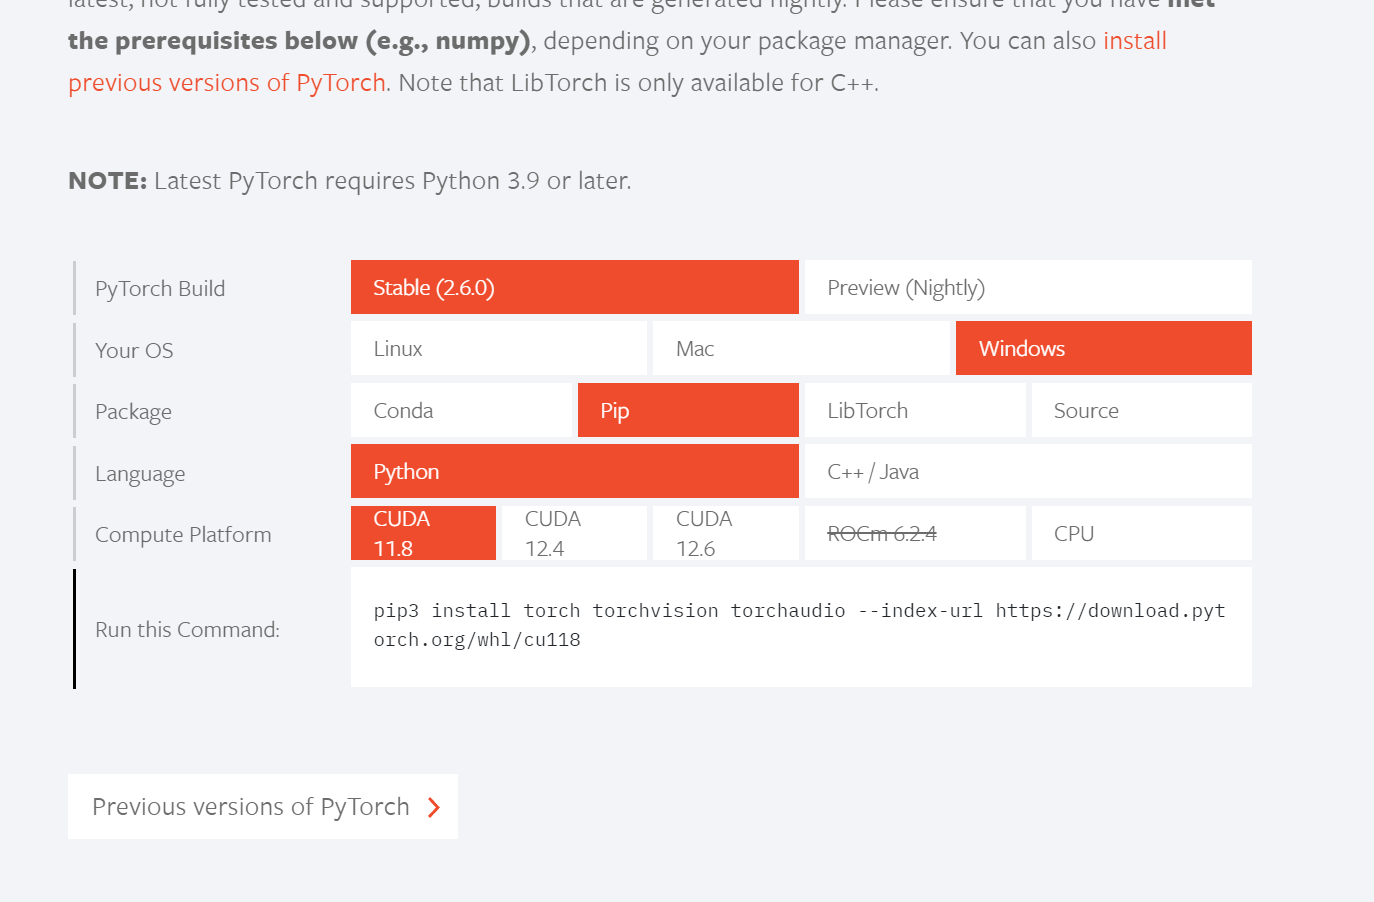Click the arrow icon beside Previous versions
The height and width of the screenshot is (902, 1374).
click(434, 807)
